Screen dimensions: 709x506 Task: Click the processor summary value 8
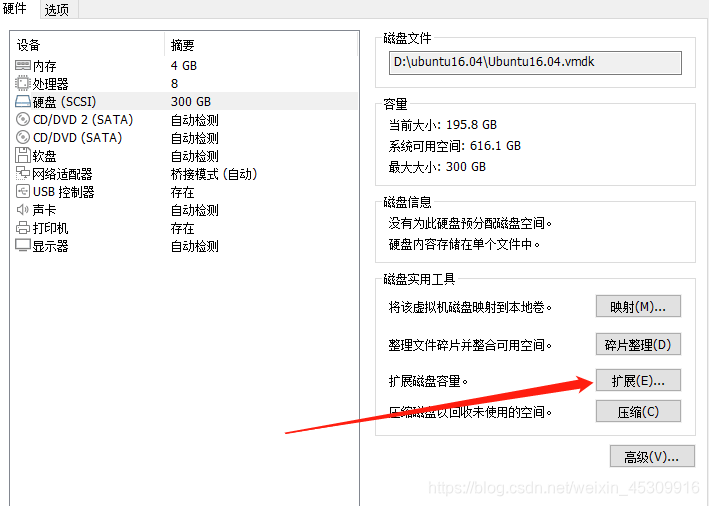[175, 84]
